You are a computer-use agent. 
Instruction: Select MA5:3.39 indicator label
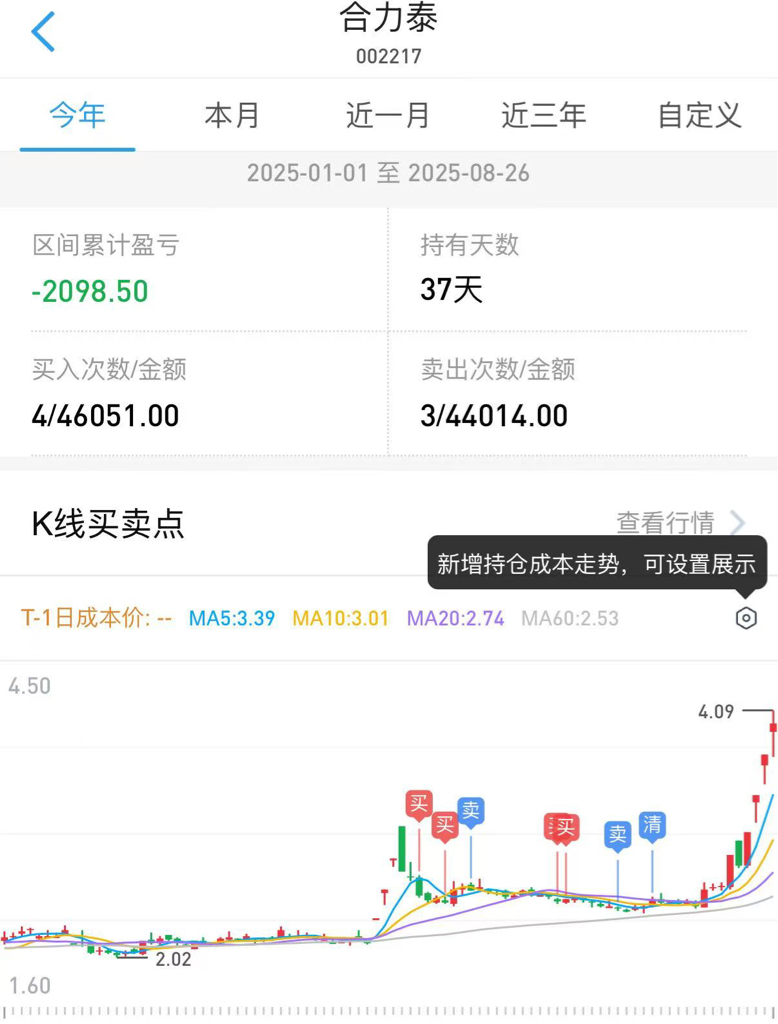(x=232, y=618)
